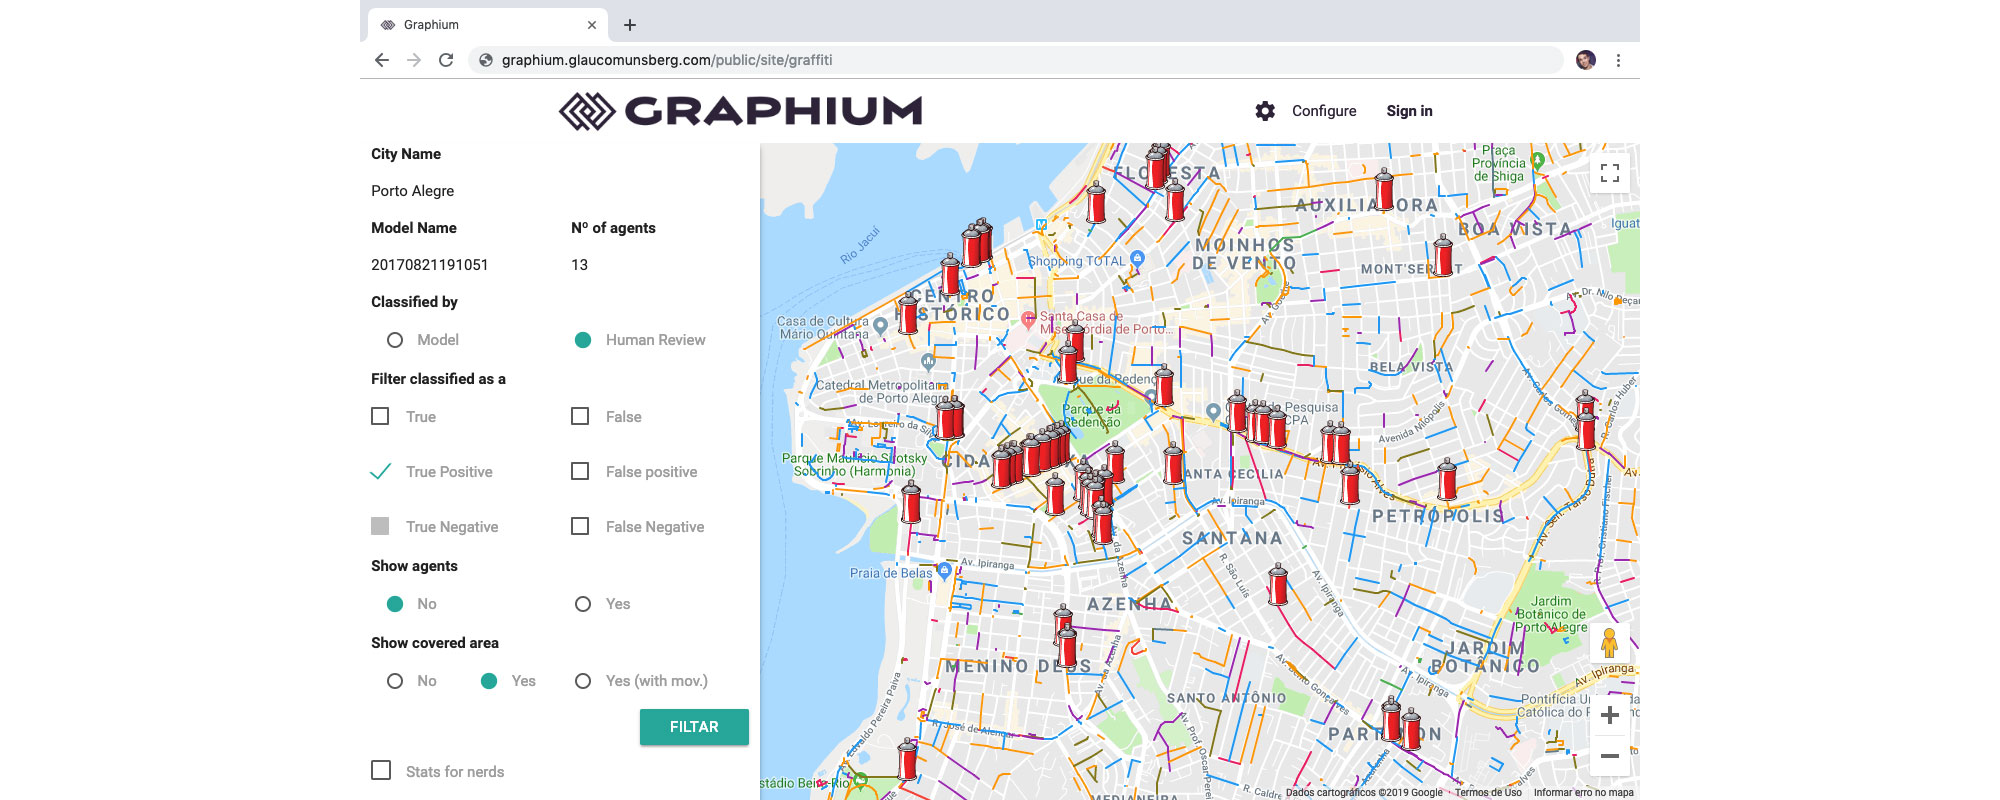Close the Graphium tab
This screenshot has height=800, width=2000.
[x=592, y=25]
